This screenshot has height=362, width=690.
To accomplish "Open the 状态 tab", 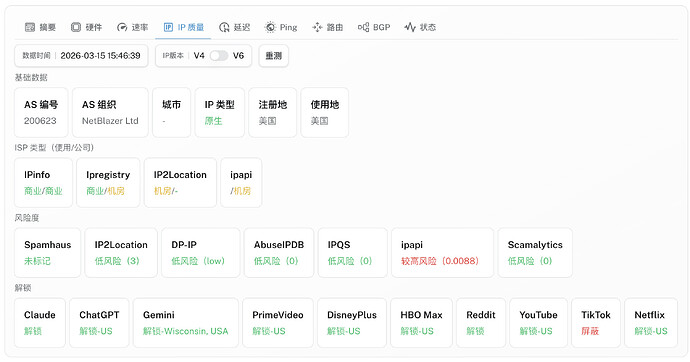I will click(x=420, y=27).
